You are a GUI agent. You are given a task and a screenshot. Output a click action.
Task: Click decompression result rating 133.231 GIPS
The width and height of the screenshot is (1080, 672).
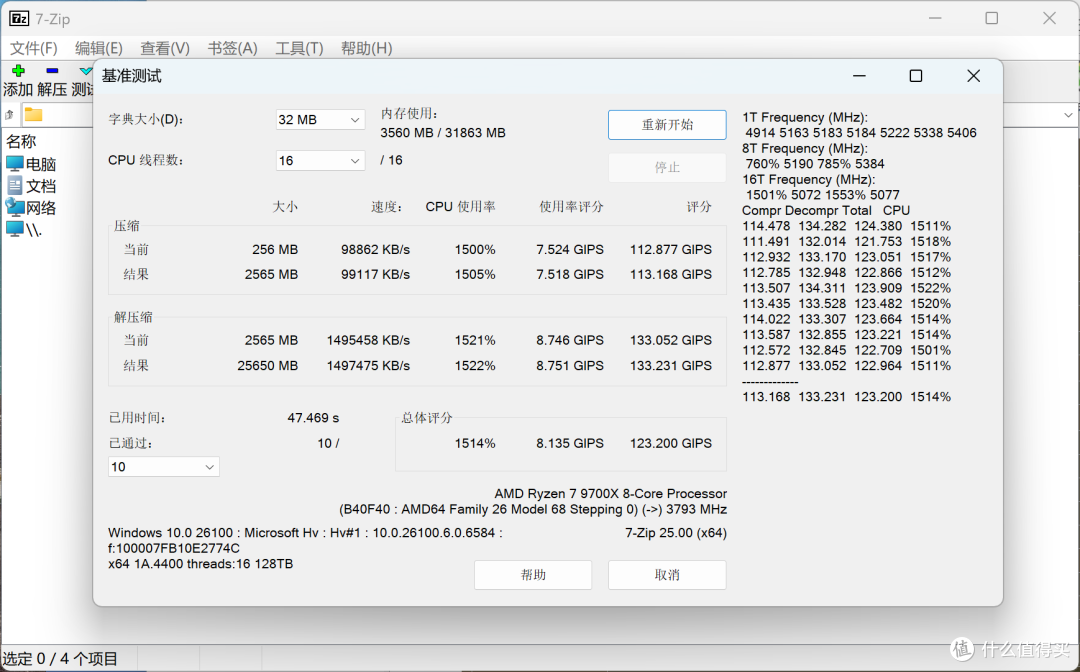[x=671, y=366]
